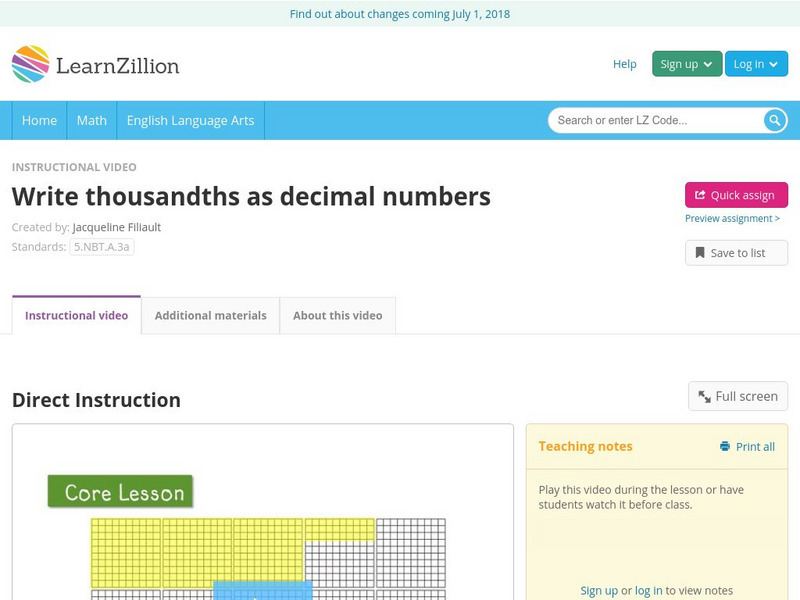Click the bookmark icon on Save to list

click(700, 253)
